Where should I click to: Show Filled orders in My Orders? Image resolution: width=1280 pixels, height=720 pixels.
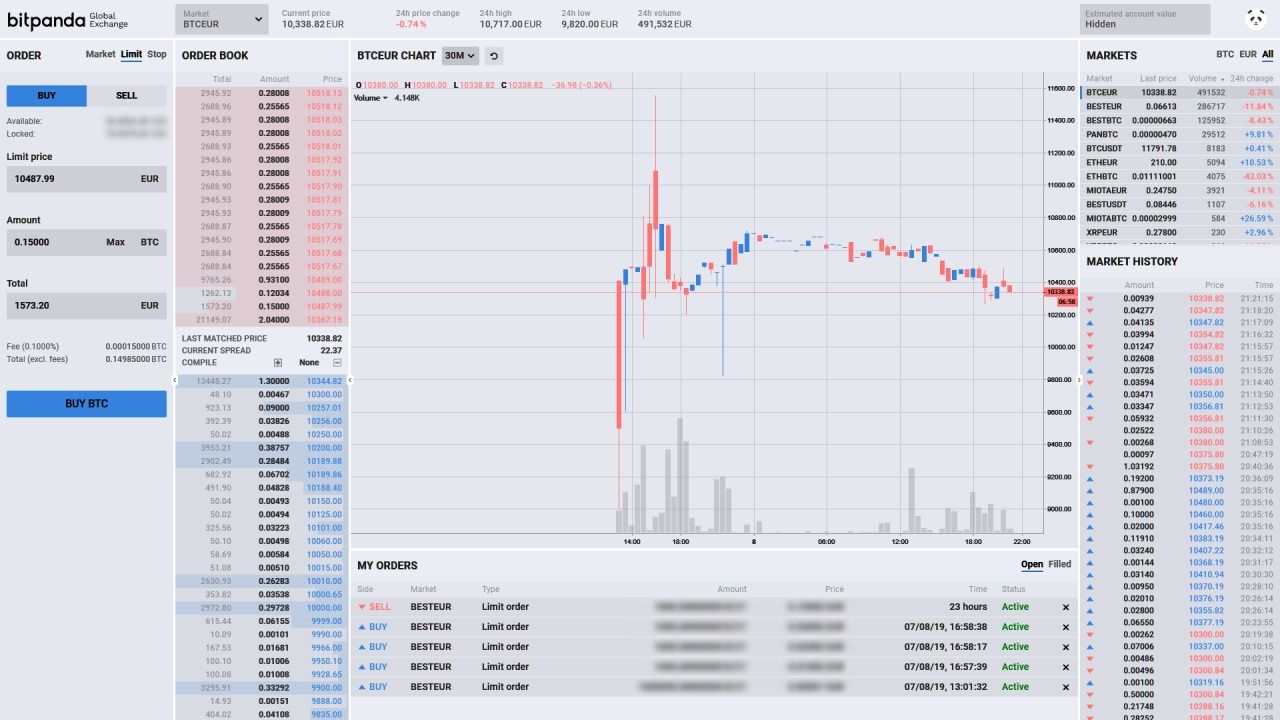click(x=1060, y=565)
